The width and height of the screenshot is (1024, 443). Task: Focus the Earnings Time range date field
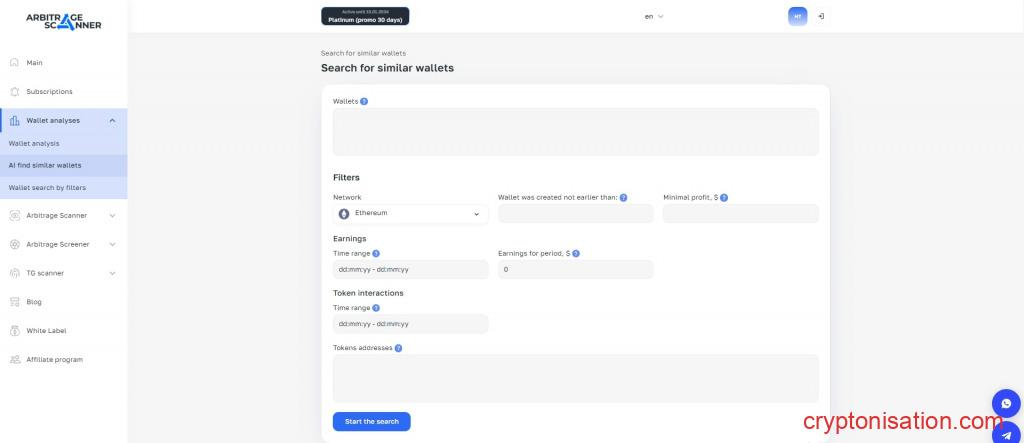pos(410,269)
